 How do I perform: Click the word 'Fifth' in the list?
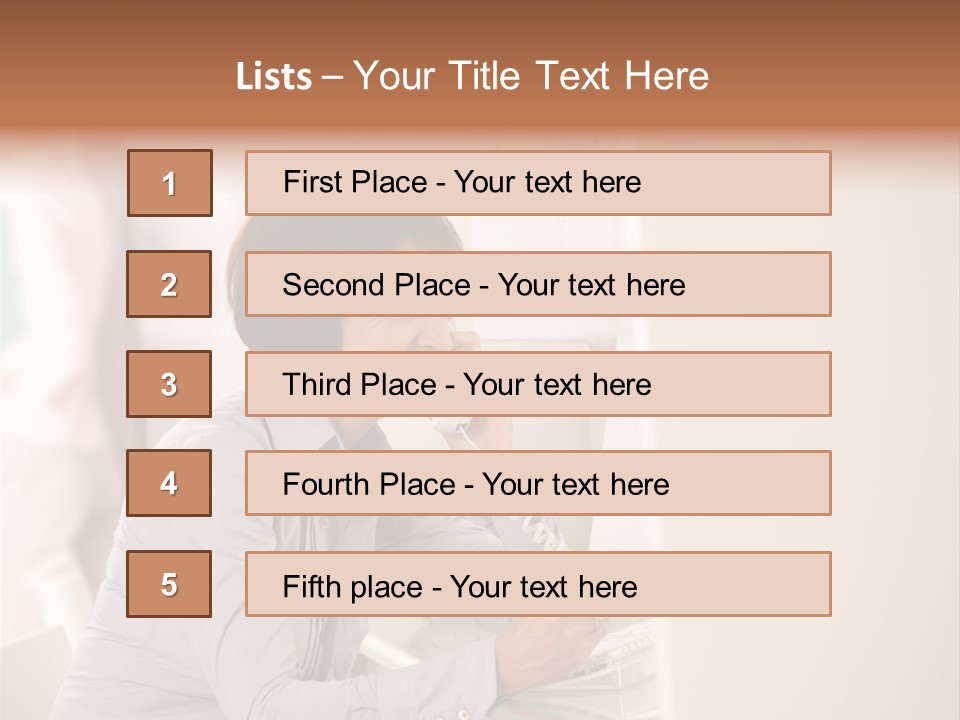pyautogui.click(x=310, y=586)
